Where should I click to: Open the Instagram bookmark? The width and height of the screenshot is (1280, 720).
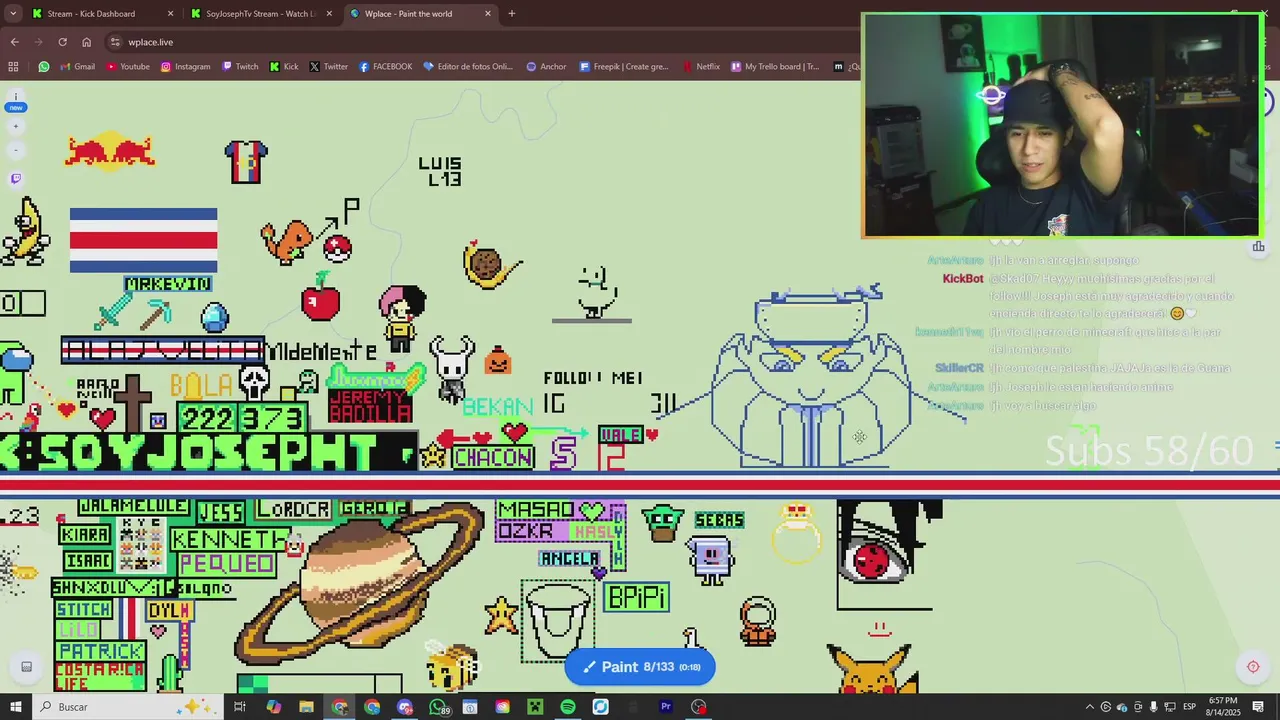point(186,67)
